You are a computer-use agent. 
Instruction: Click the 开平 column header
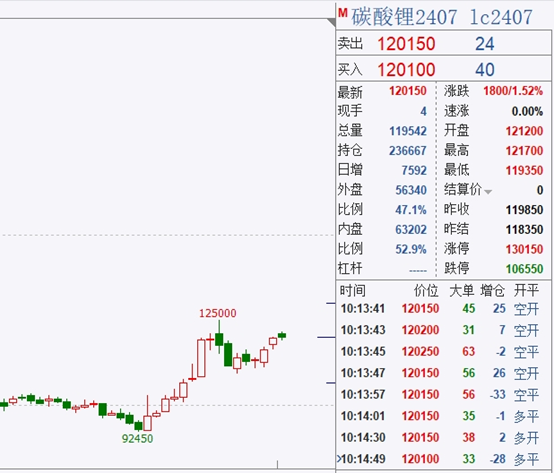526,291
